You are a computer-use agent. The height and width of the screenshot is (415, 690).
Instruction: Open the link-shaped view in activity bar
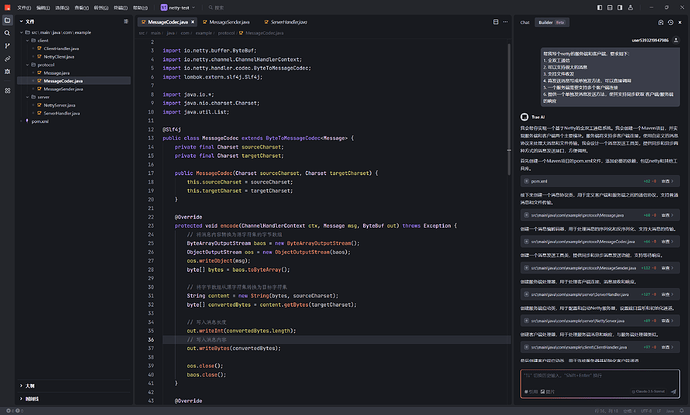pyautogui.click(x=7, y=59)
